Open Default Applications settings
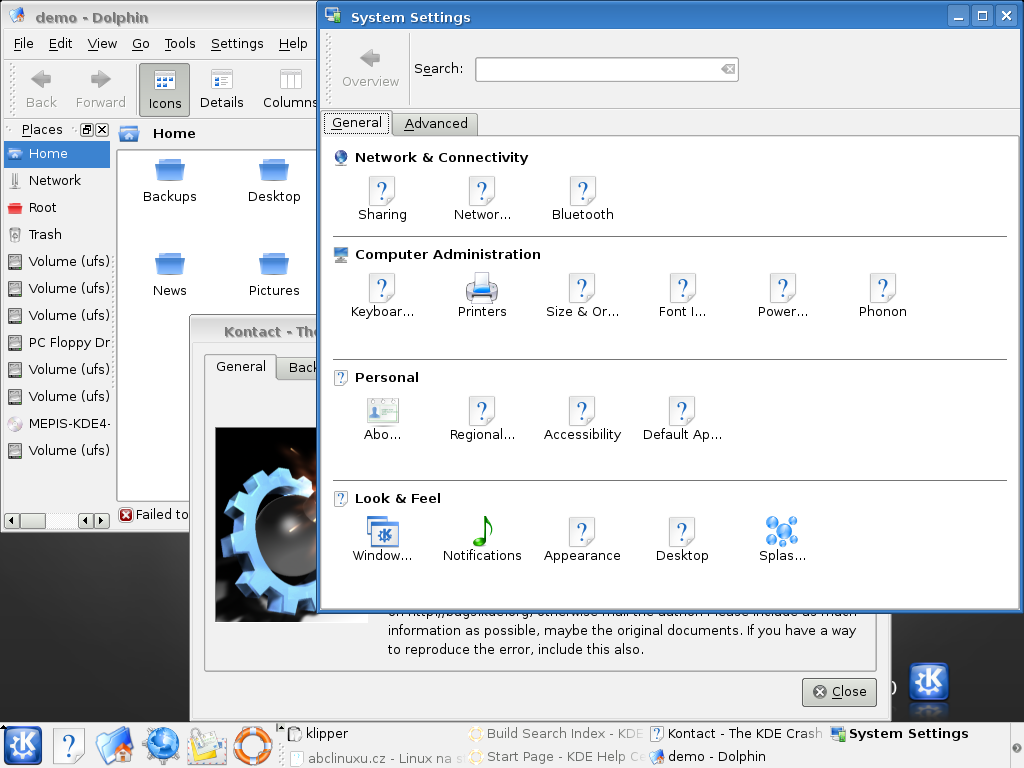Image resolution: width=1024 pixels, height=768 pixels. pos(682,419)
